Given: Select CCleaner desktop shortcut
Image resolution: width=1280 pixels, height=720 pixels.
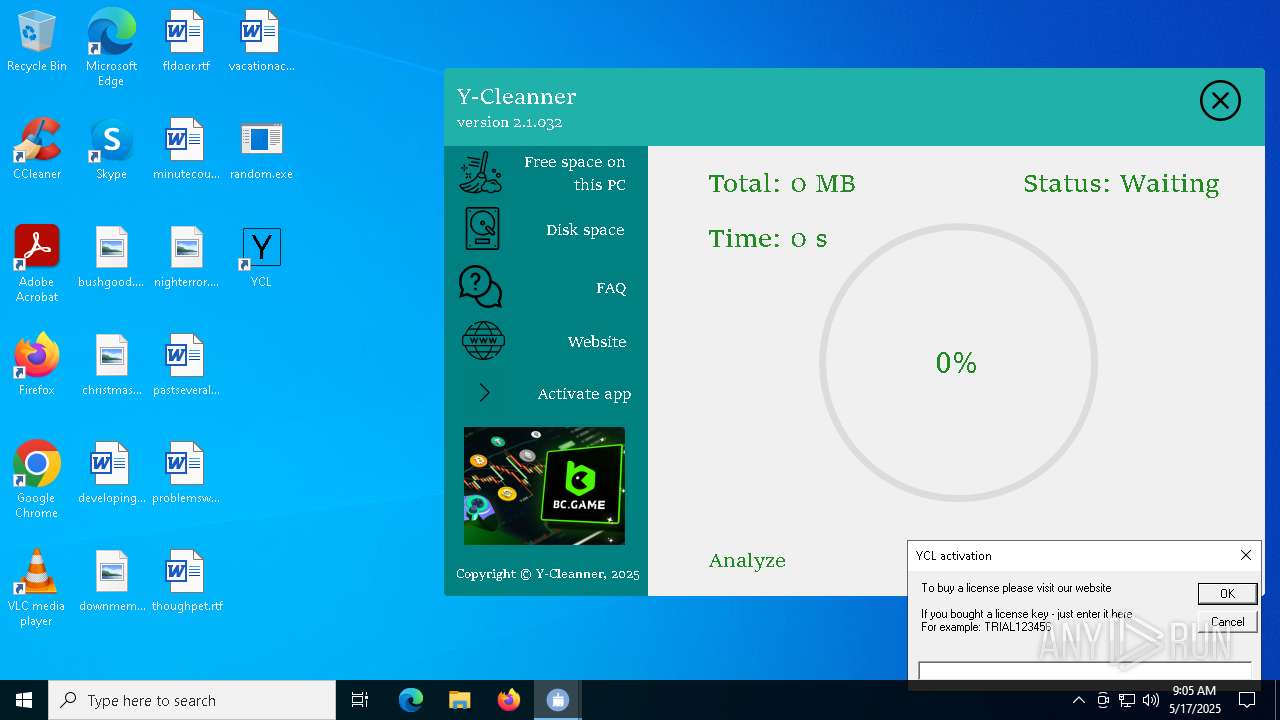Looking at the screenshot, I should click(x=37, y=149).
